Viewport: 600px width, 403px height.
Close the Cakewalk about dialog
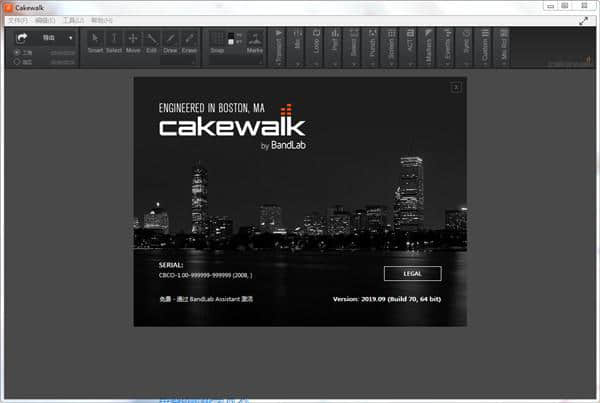(x=456, y=87)
